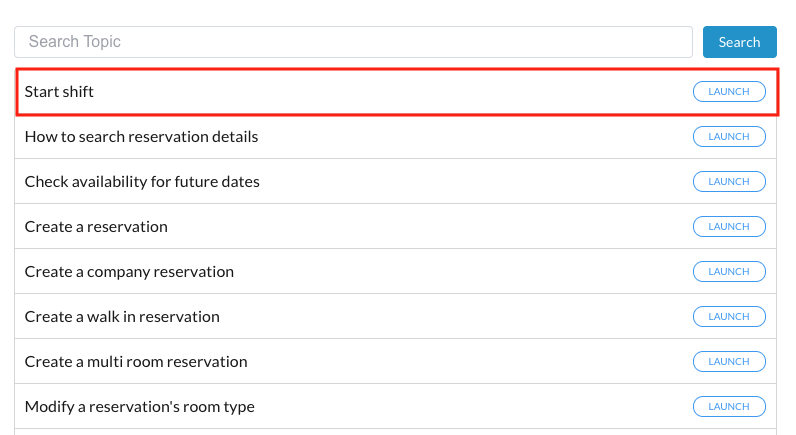Launch Create a multi room reservation

[729, 362]
